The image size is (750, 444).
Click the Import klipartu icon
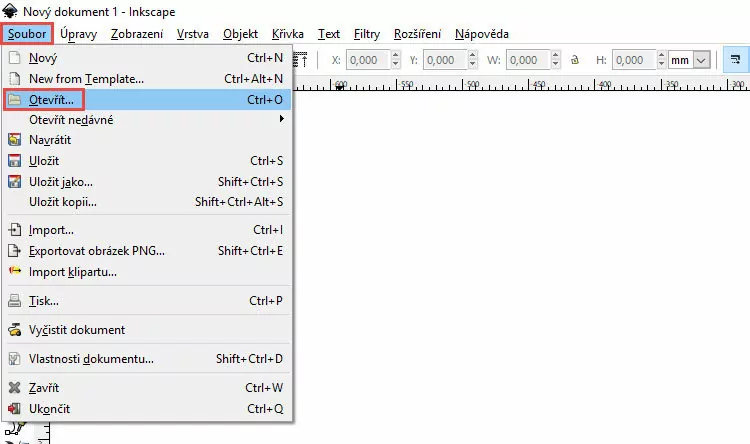click(x=14, y=271)
